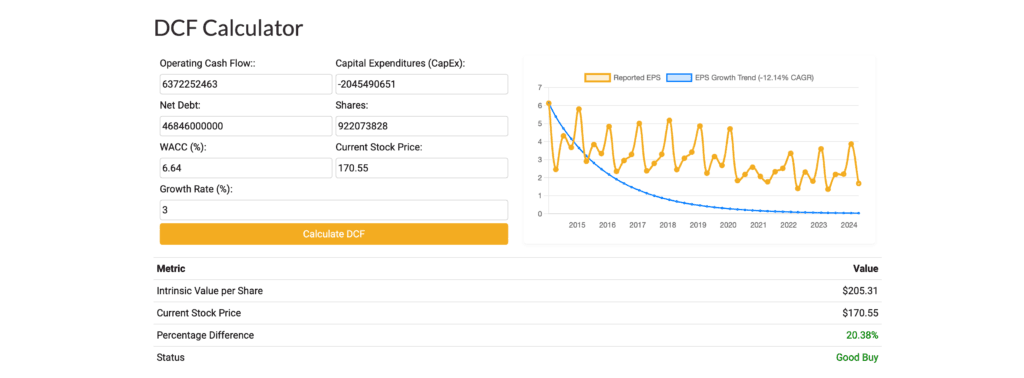Click the 2017 x-axis label
The image size is (1024, 378).
(637, 225)
